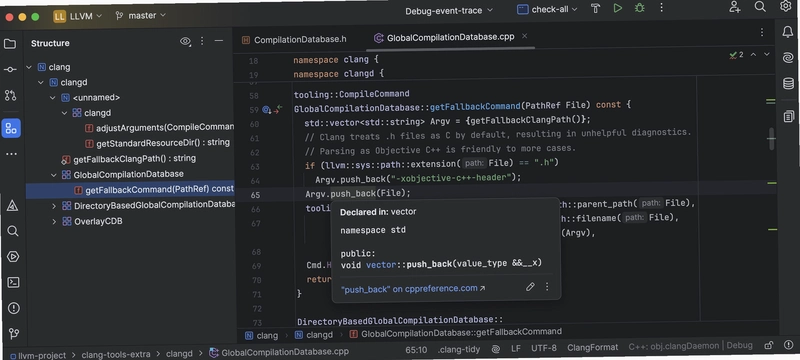The height and width of the screenshot is (360, 800).
Task: Open the AI Assistant spiral icon
Action: [788, 58]
